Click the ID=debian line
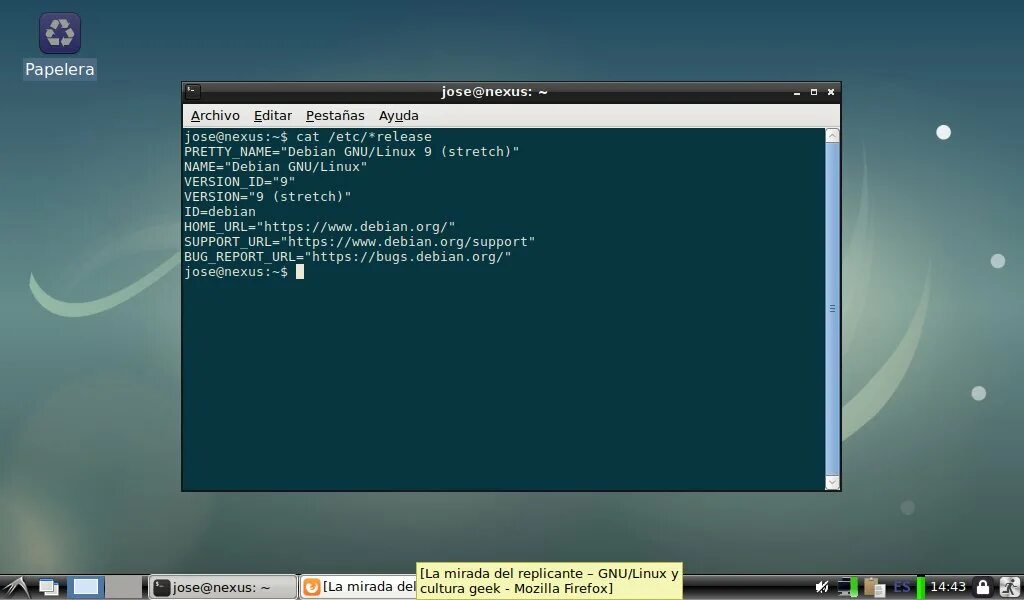Screen dimensions: 1024x600 click(219, 212)
